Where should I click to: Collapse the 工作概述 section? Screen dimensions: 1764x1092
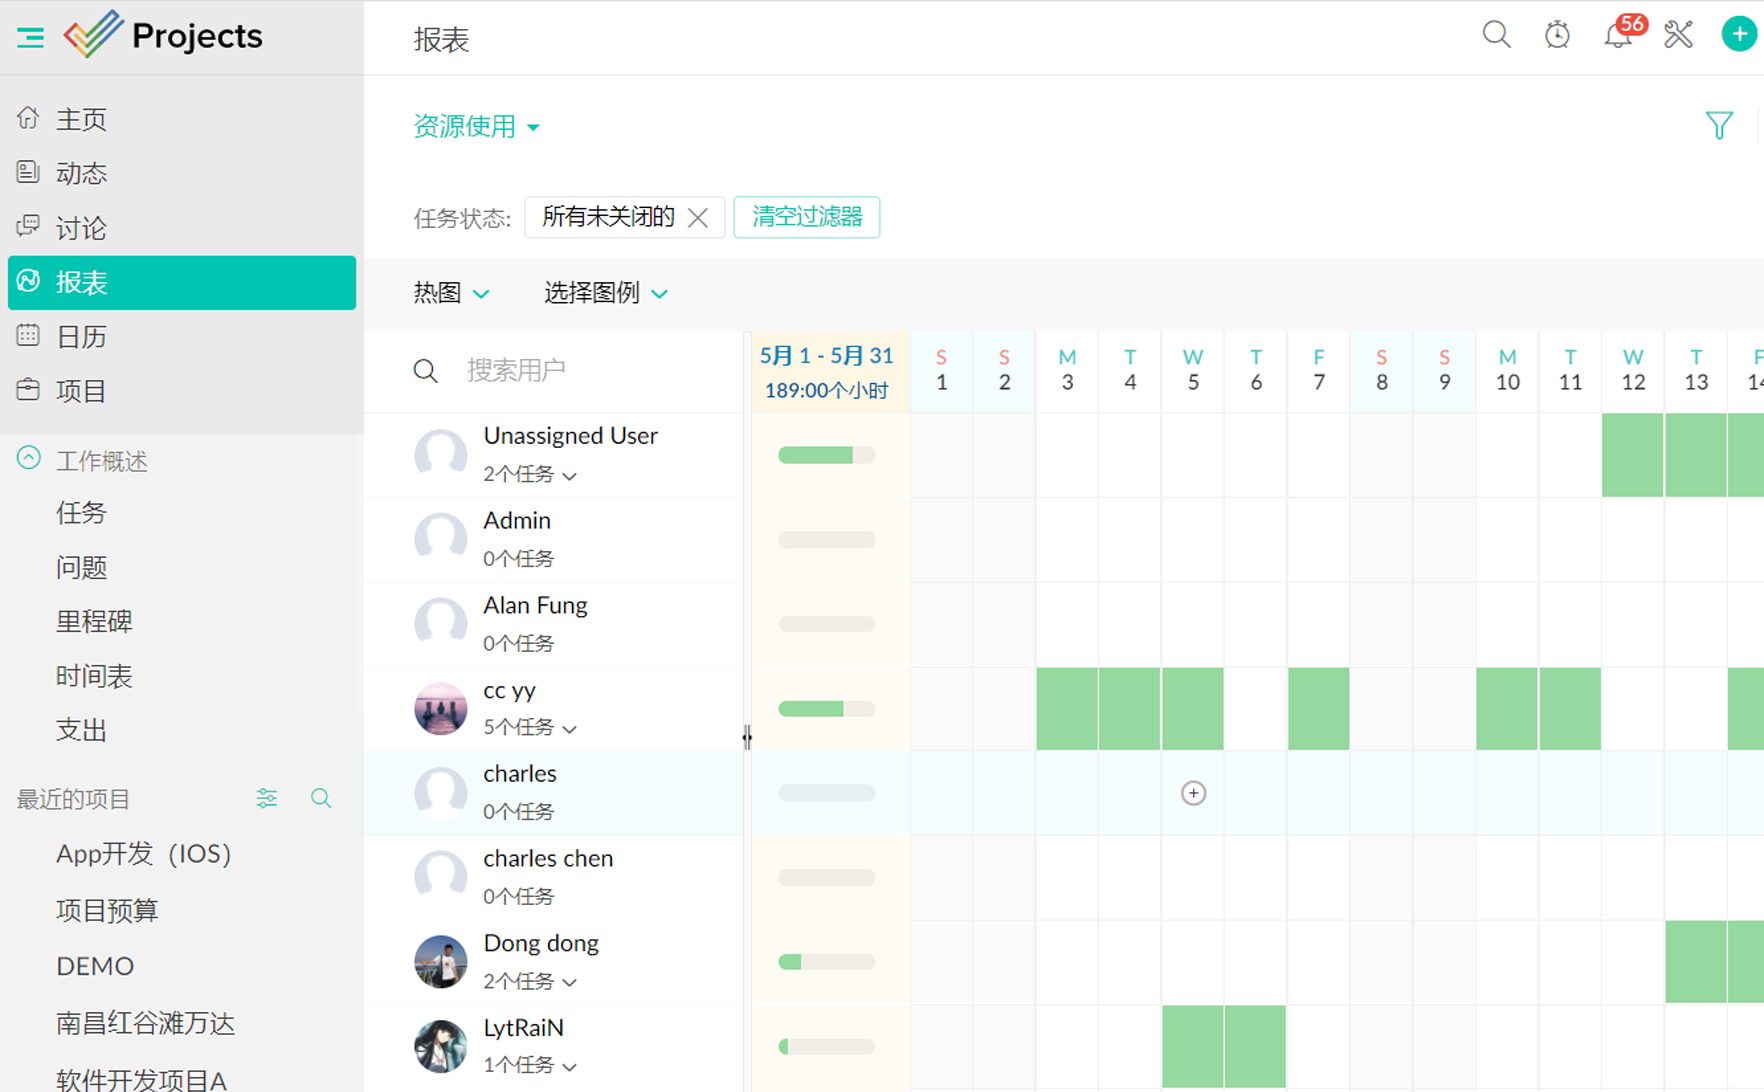[x=29, y=459]
